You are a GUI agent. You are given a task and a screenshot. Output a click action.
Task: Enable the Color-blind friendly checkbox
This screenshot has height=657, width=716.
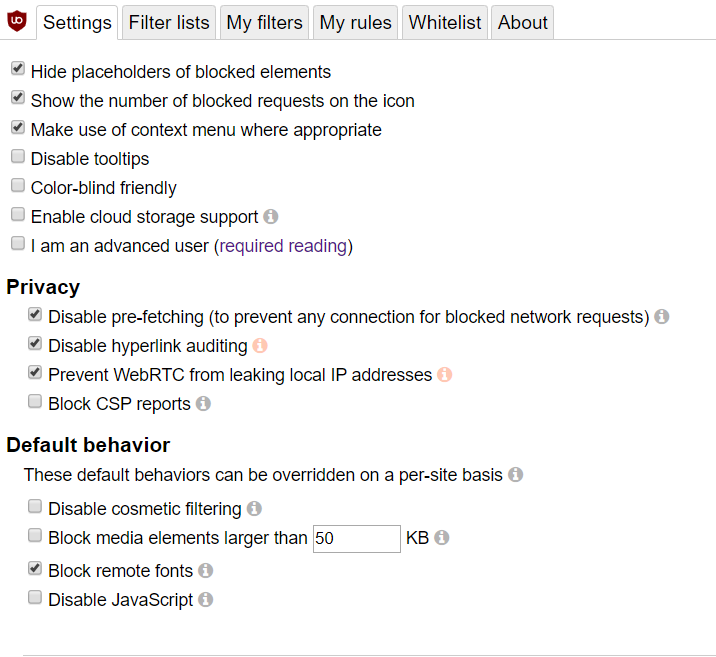pyautogui.click(x=17, y=185)
